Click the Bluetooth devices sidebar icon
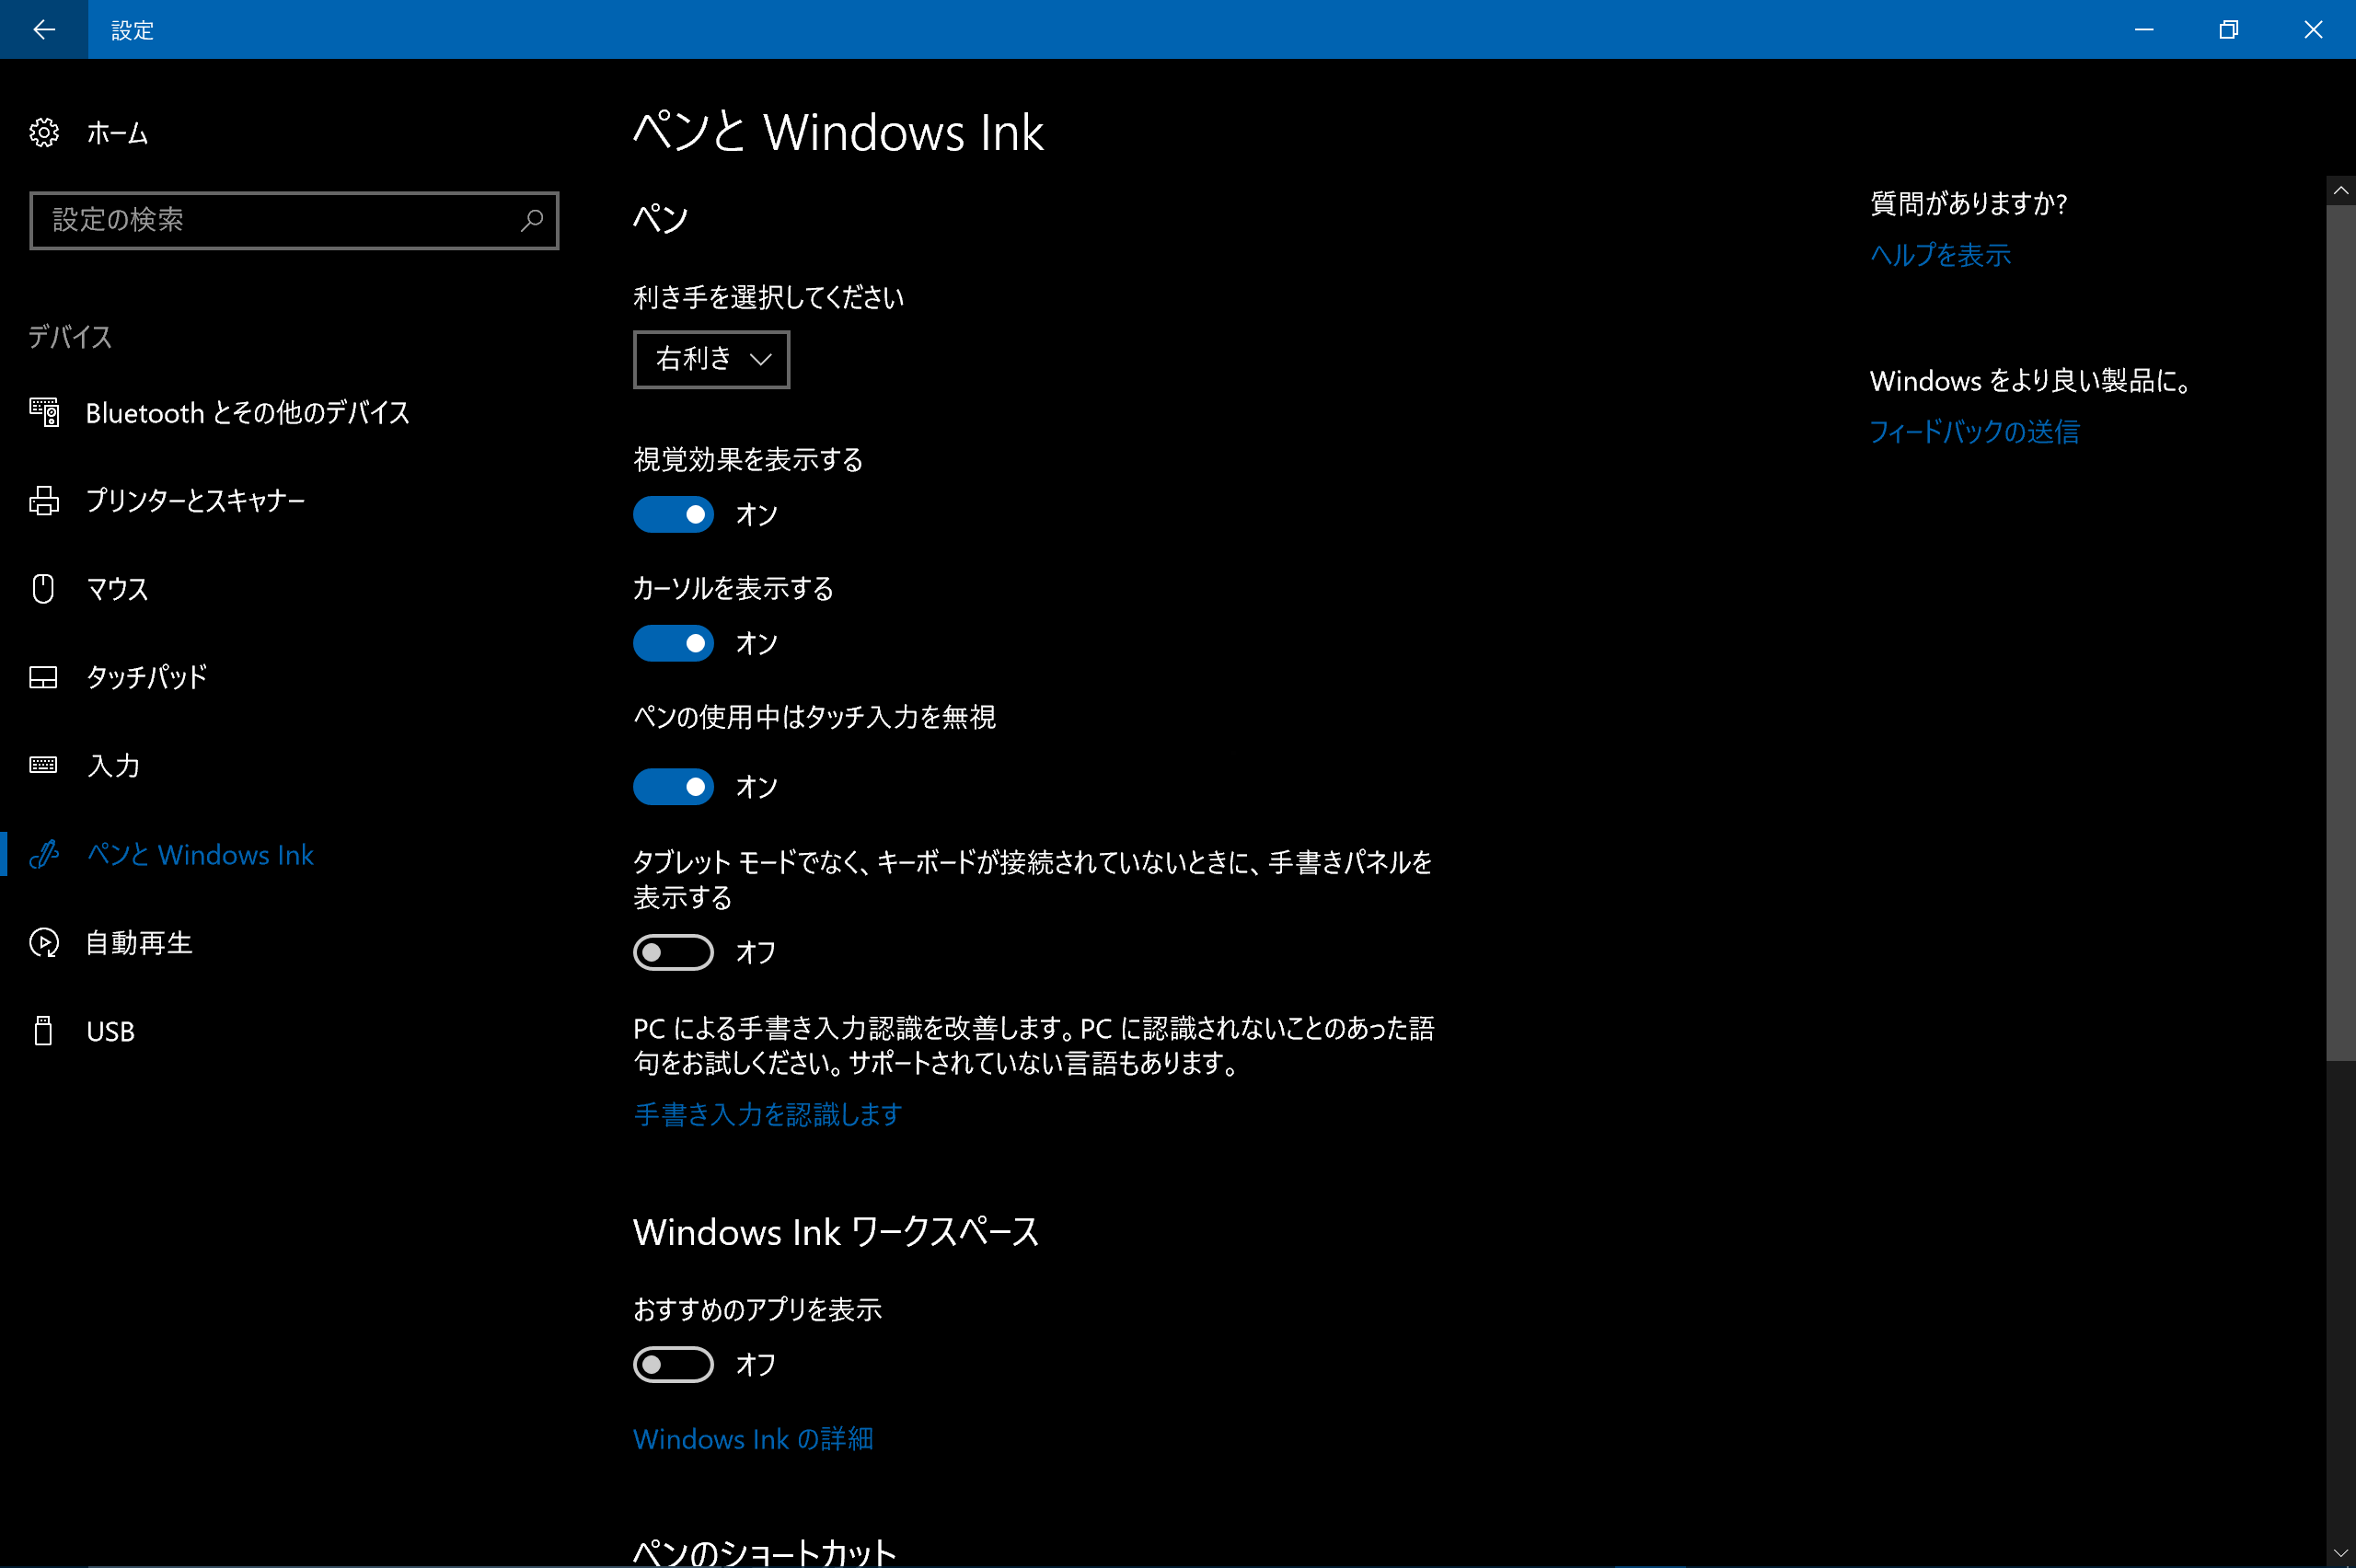Screen dimensions: 2356x1568 [44, 412]
